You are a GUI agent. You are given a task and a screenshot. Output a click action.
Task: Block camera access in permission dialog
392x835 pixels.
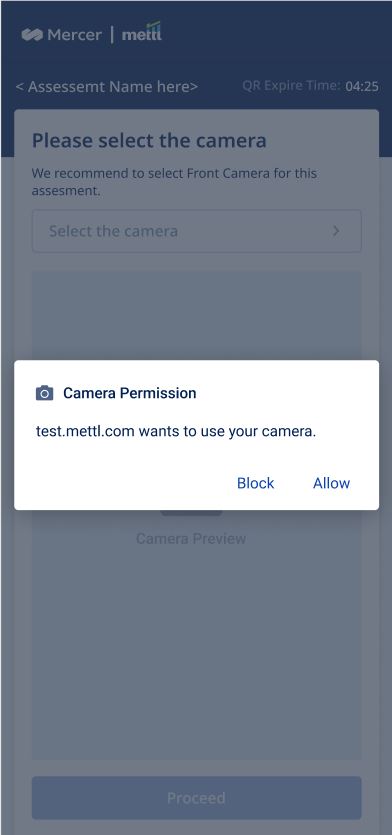click(256, 483)
